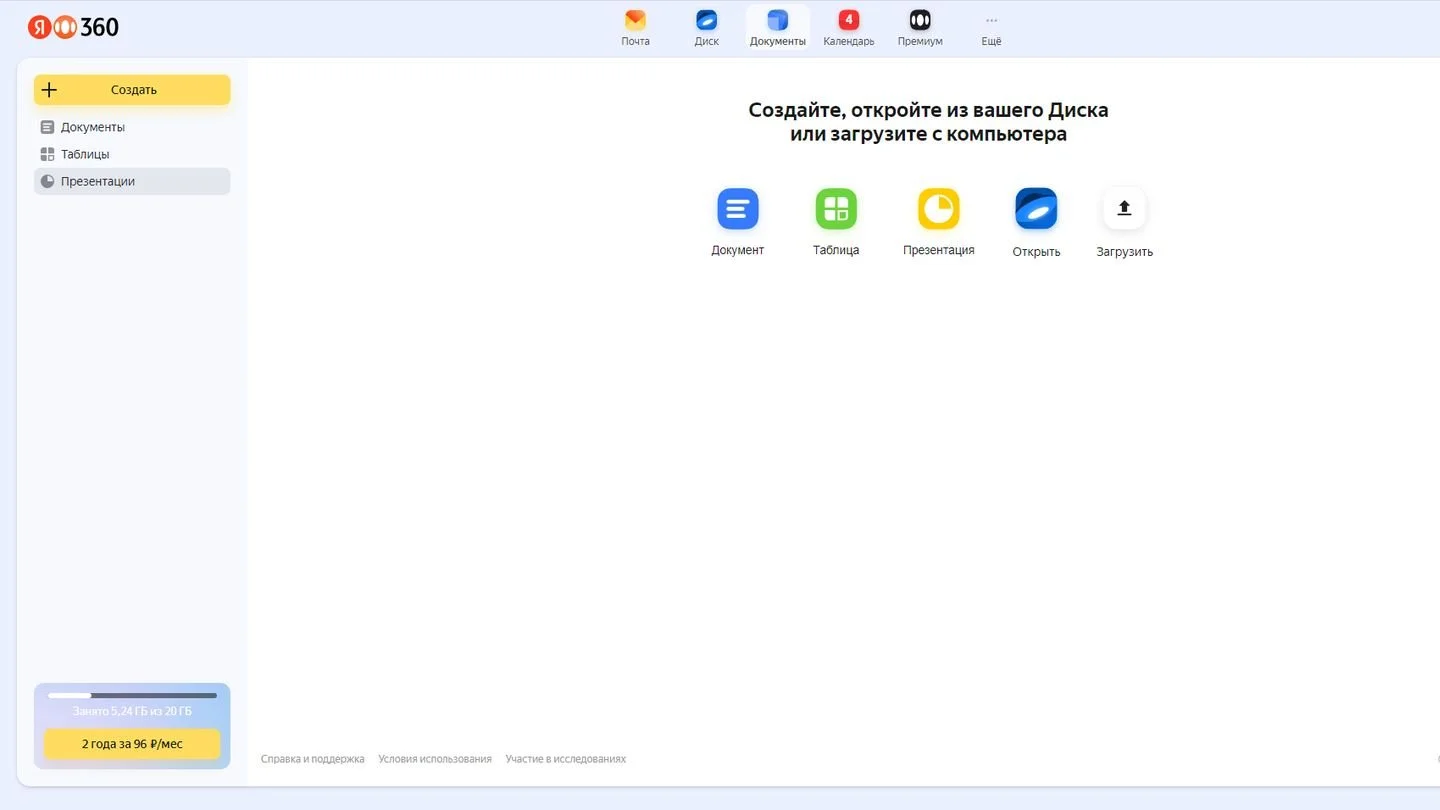1440x810 pixels.
Task: Create a new green Таблица
Action: [x=836, y=209]
